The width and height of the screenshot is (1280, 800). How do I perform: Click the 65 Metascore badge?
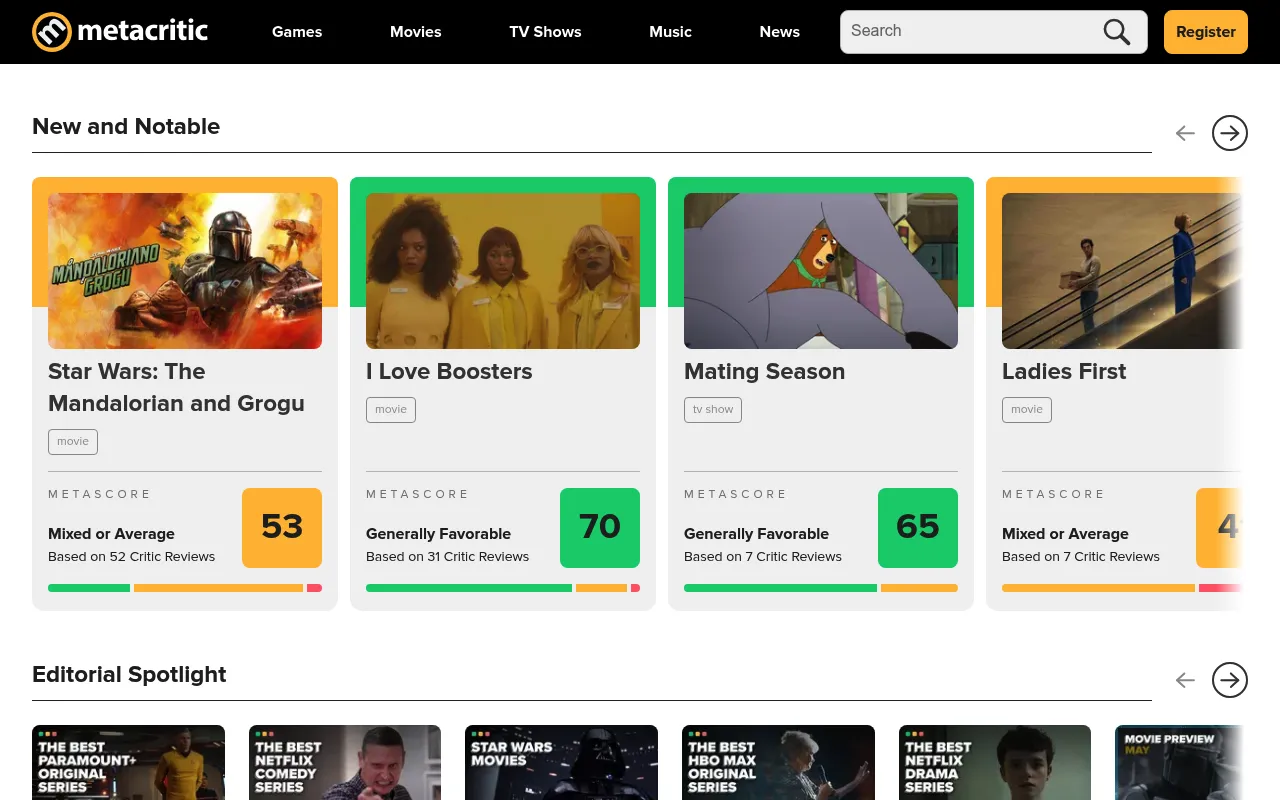(x=918, y=528)
